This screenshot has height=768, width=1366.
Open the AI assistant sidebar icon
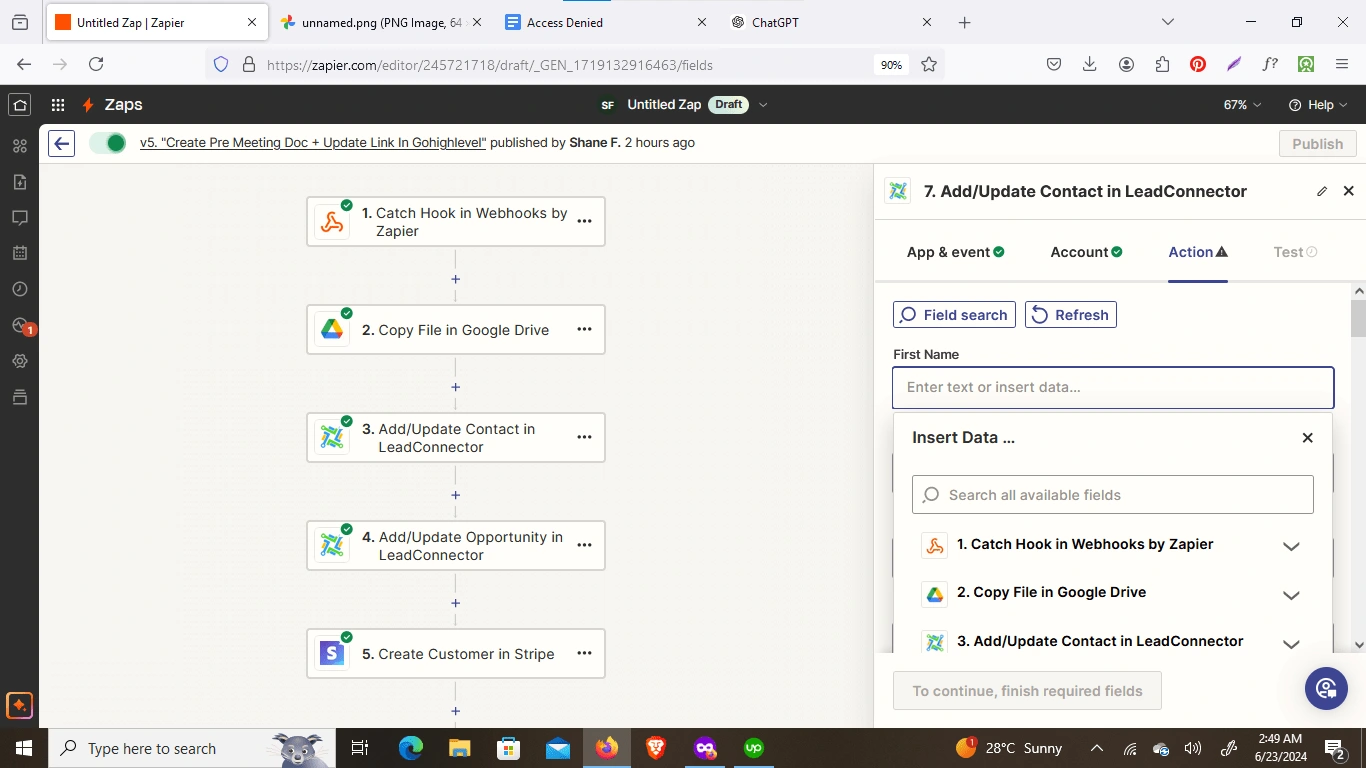(x=19, y=705)
